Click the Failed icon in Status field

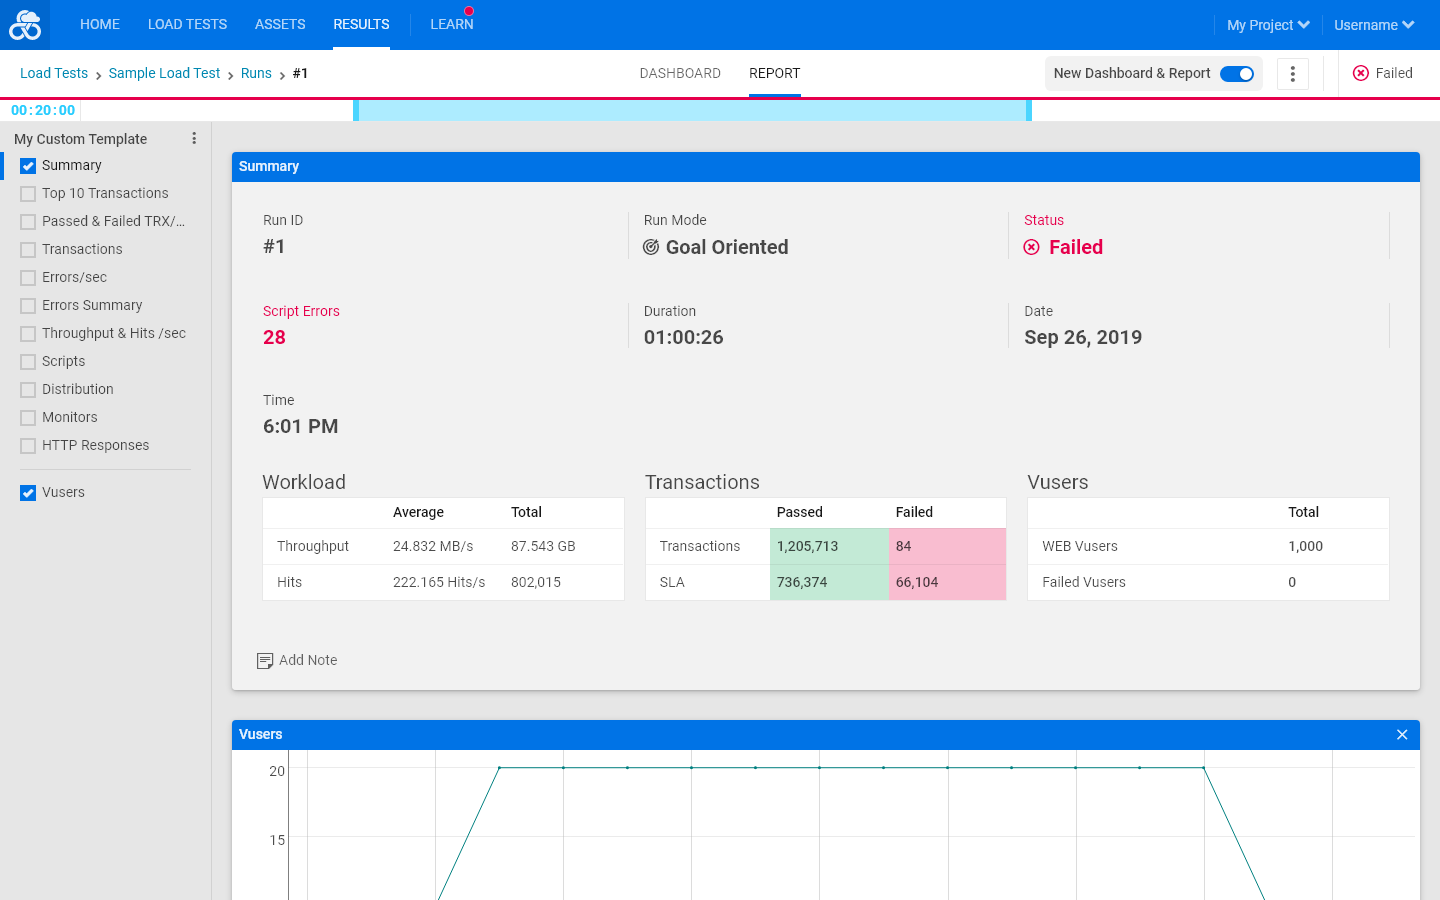point(1032,247)
